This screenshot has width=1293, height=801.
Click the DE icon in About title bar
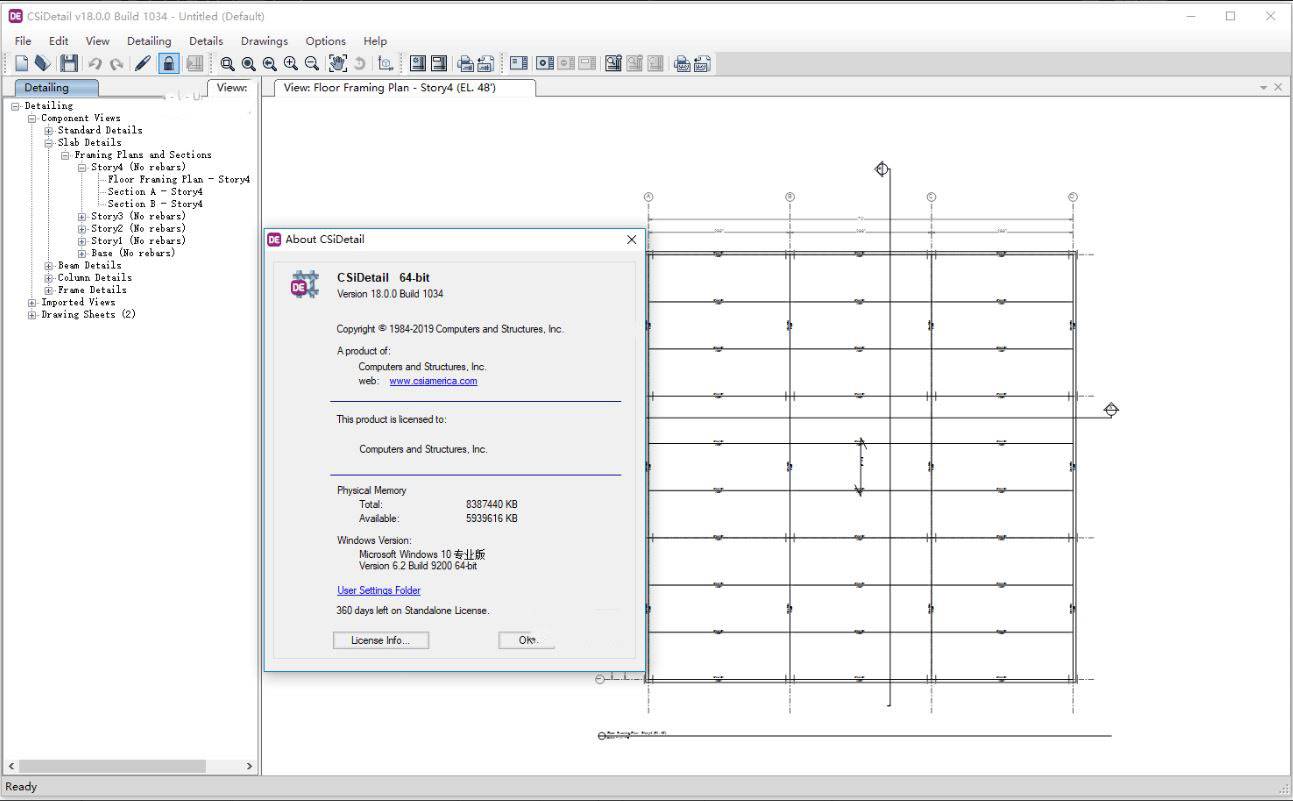(x=274, y=239)
